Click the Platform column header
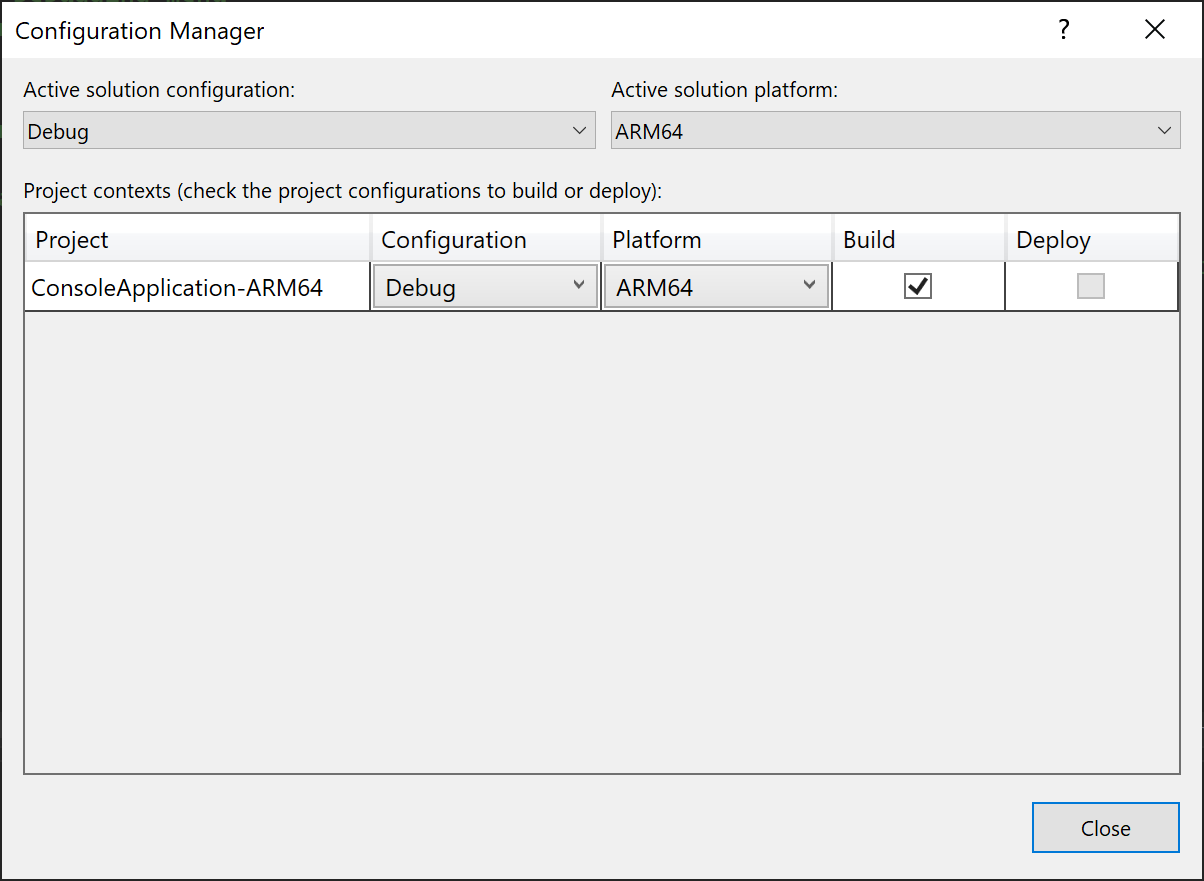 657,239
